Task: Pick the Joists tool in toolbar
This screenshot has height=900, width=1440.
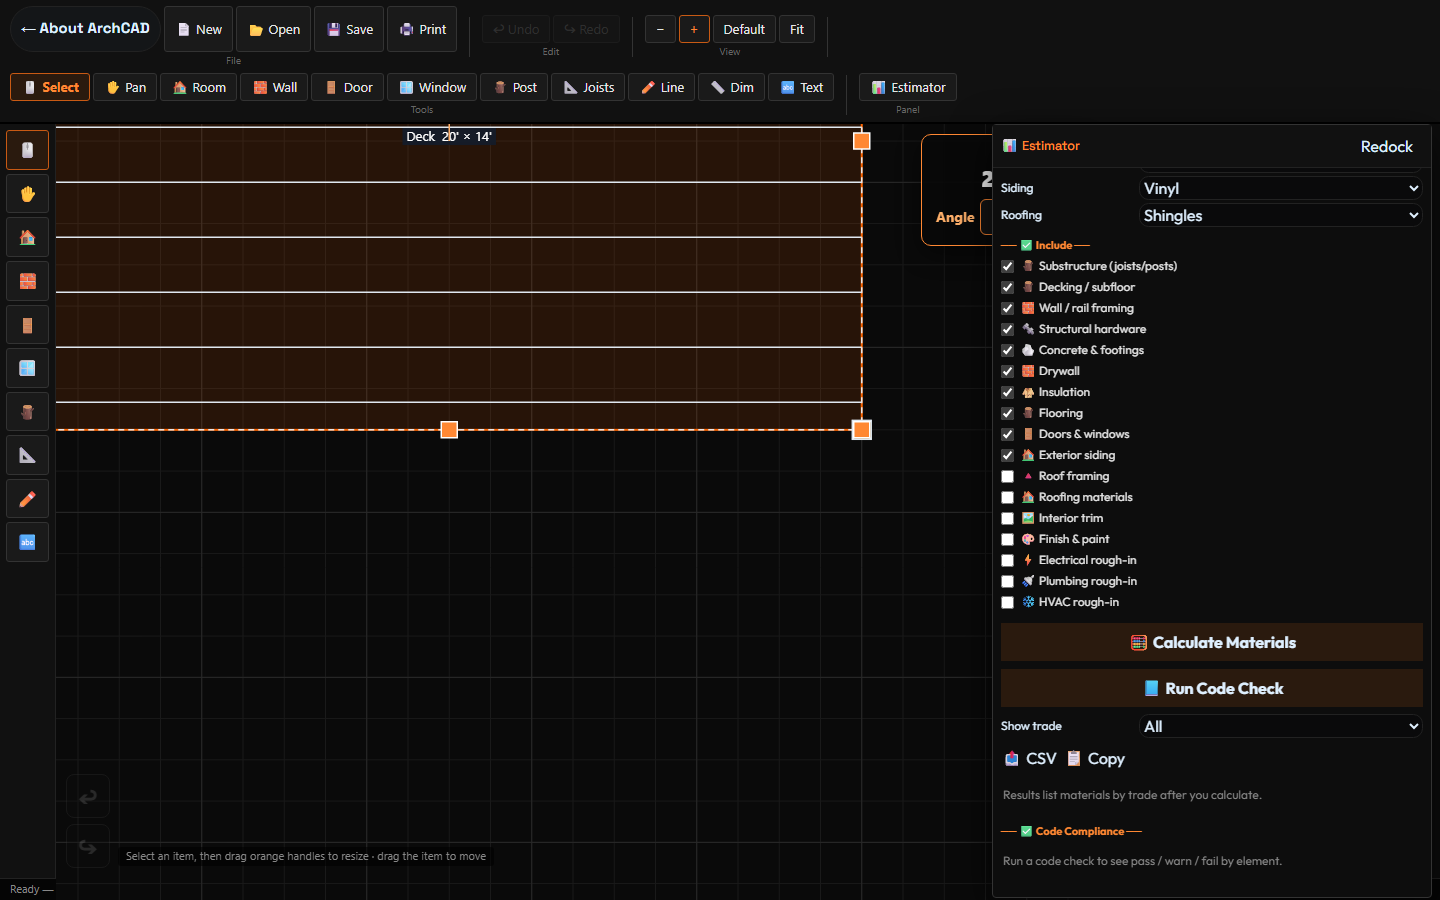Action: point(588,87)
